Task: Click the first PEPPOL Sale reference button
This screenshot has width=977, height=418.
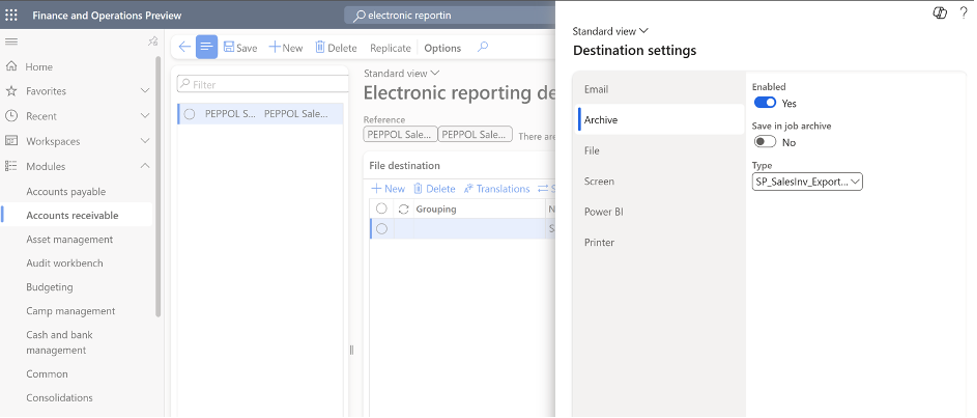Action: tap(399, 134)
